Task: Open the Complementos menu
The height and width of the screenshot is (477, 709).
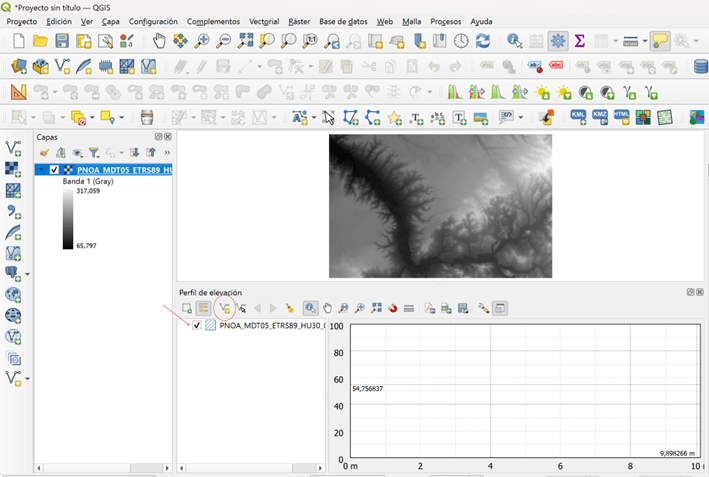Action: (x=213, y=21)
